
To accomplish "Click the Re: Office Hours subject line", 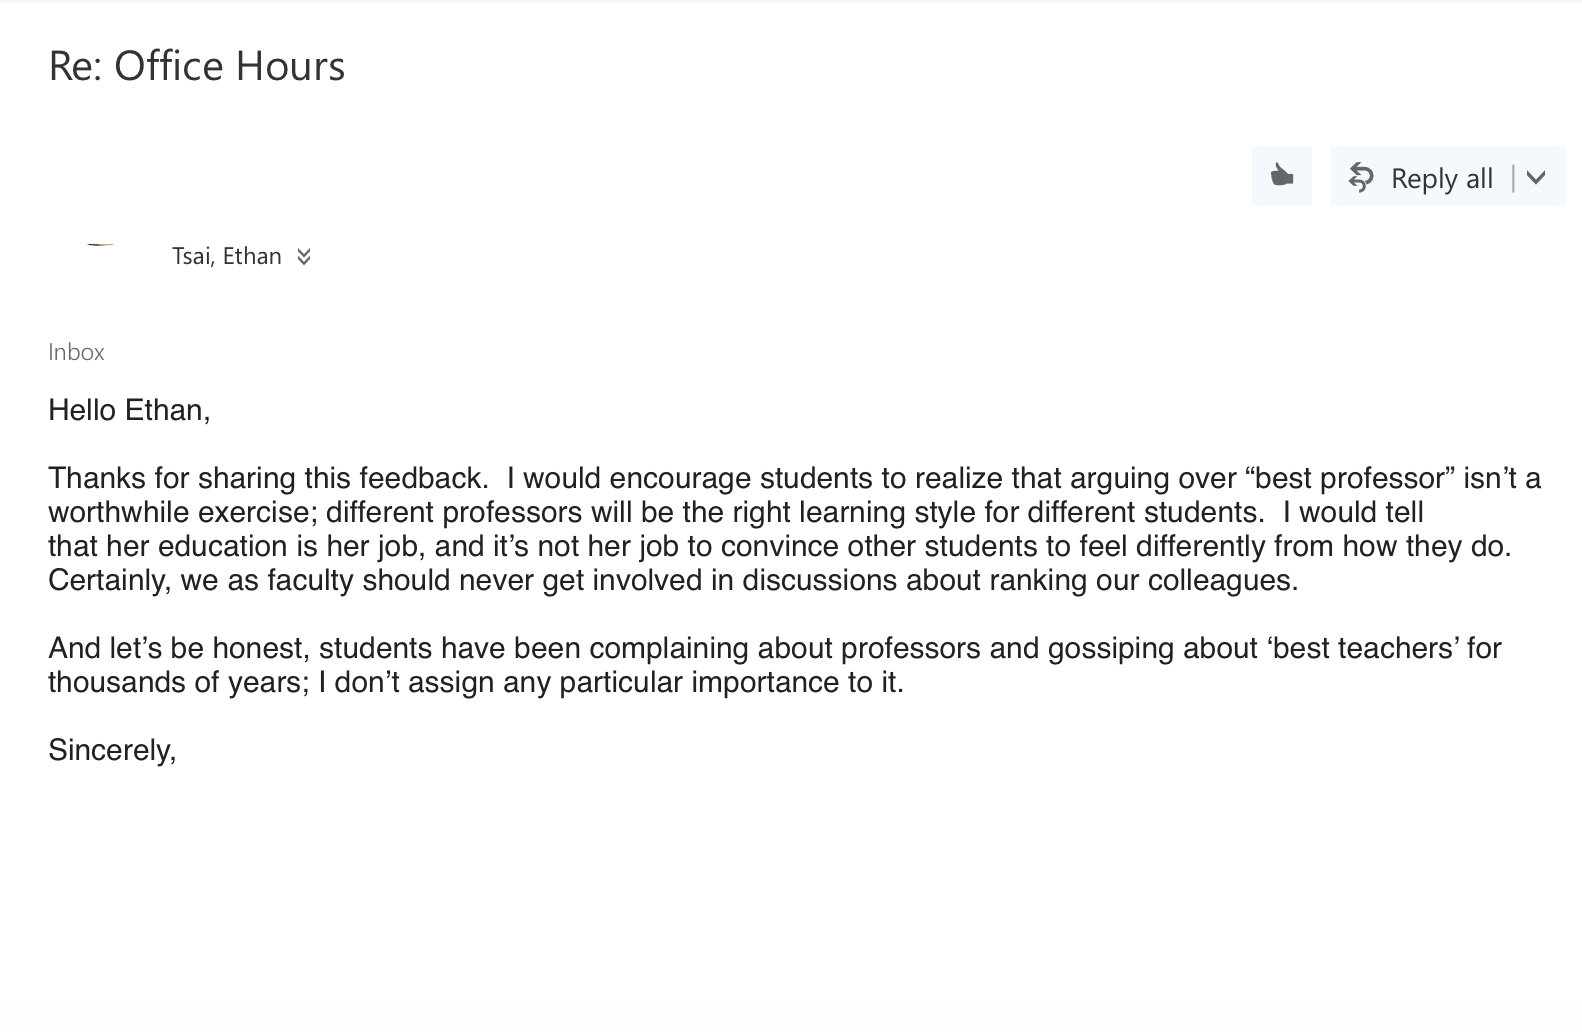I will click(x=197, y=66).
